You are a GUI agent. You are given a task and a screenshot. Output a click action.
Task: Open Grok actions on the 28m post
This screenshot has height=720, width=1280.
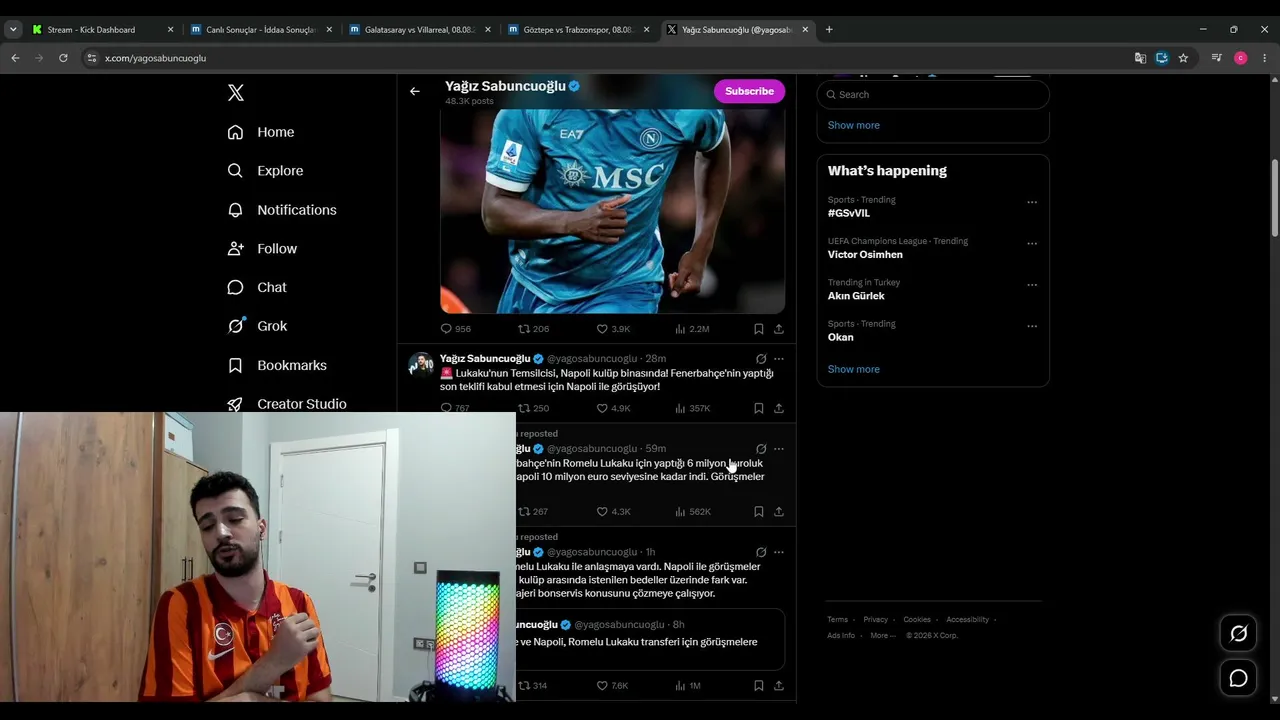[761, 359]
